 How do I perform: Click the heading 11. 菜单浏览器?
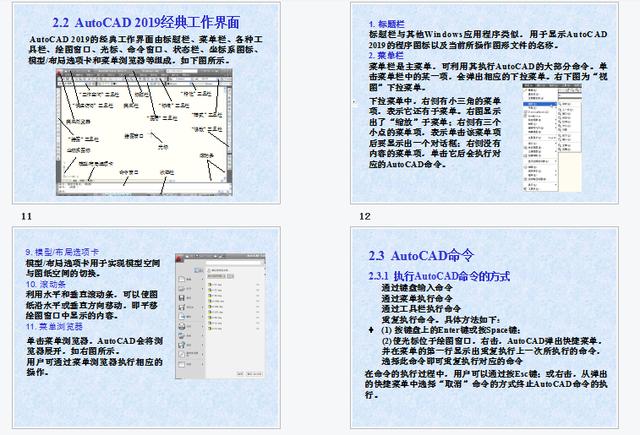click(54, 326)
